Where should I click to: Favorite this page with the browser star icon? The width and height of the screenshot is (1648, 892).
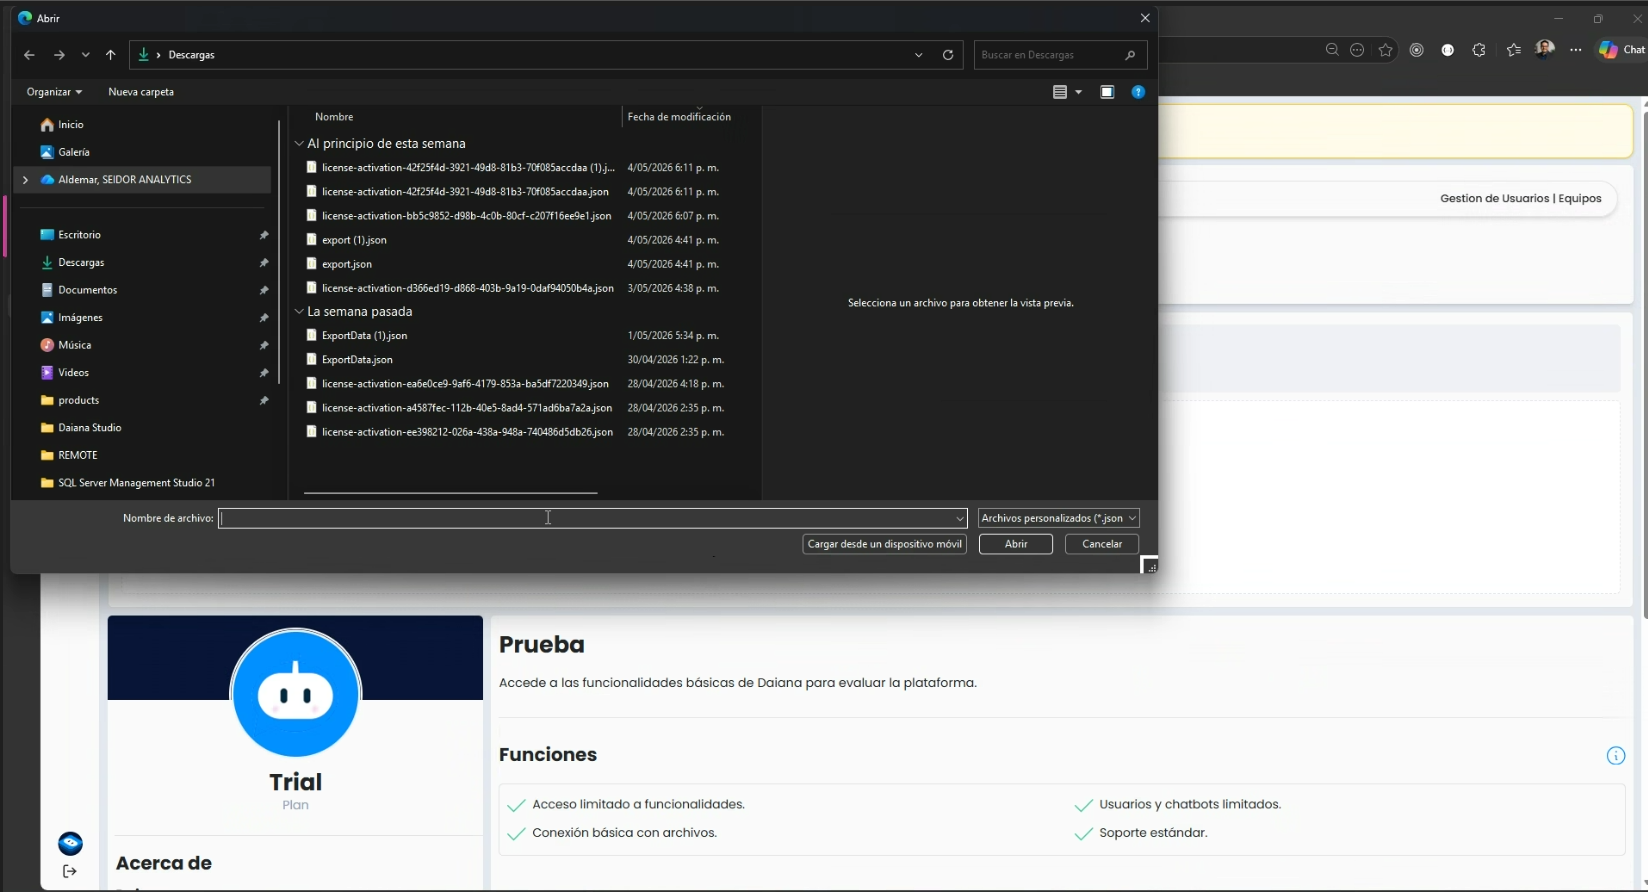[x=1385, y=50]
